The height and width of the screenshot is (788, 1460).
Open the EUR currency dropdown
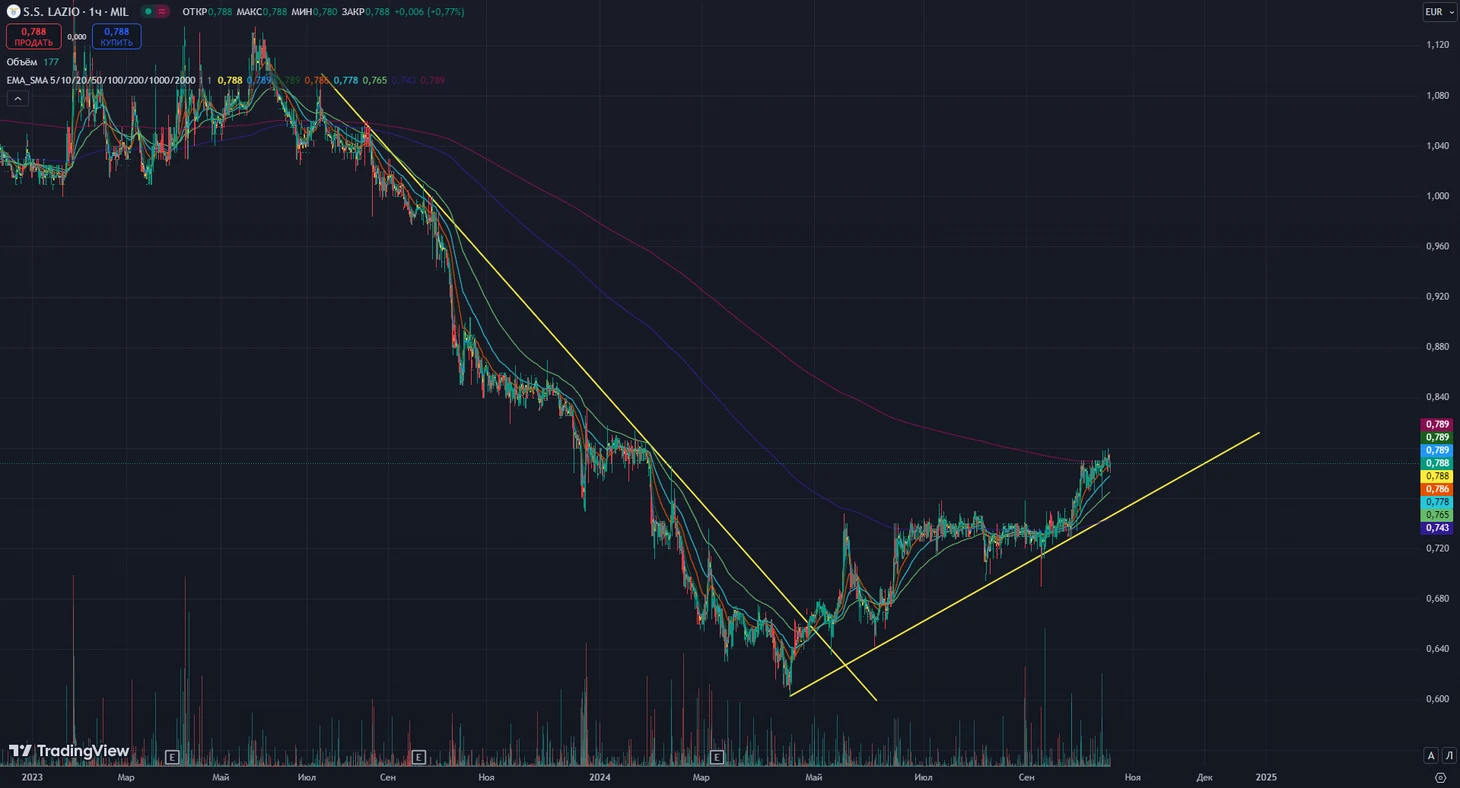click(1438, 12)
